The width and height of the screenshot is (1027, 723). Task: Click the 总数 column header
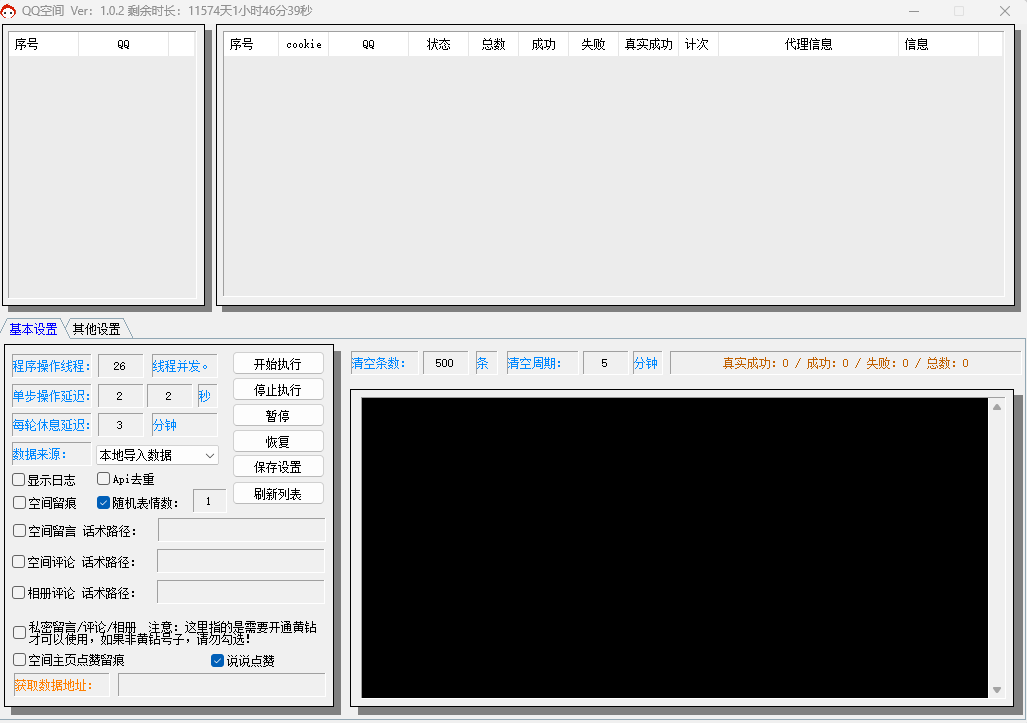tap(494, 44)
